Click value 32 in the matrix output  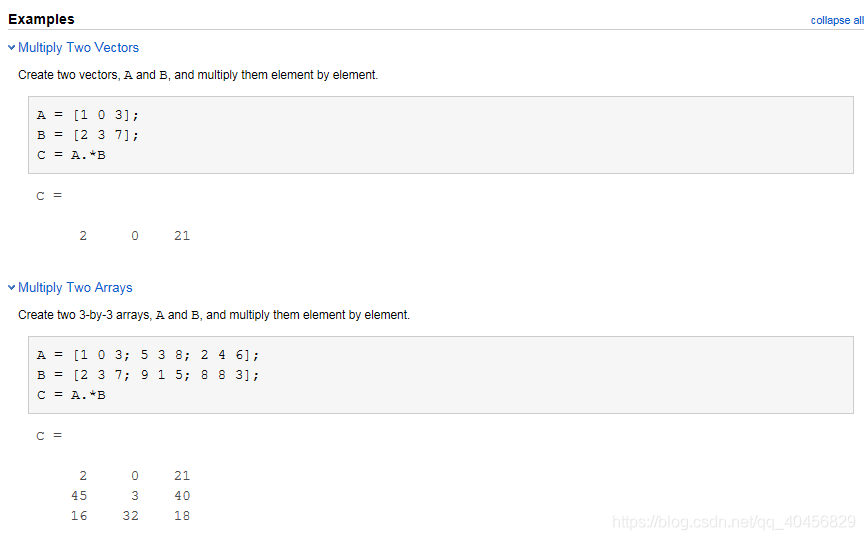131,516
